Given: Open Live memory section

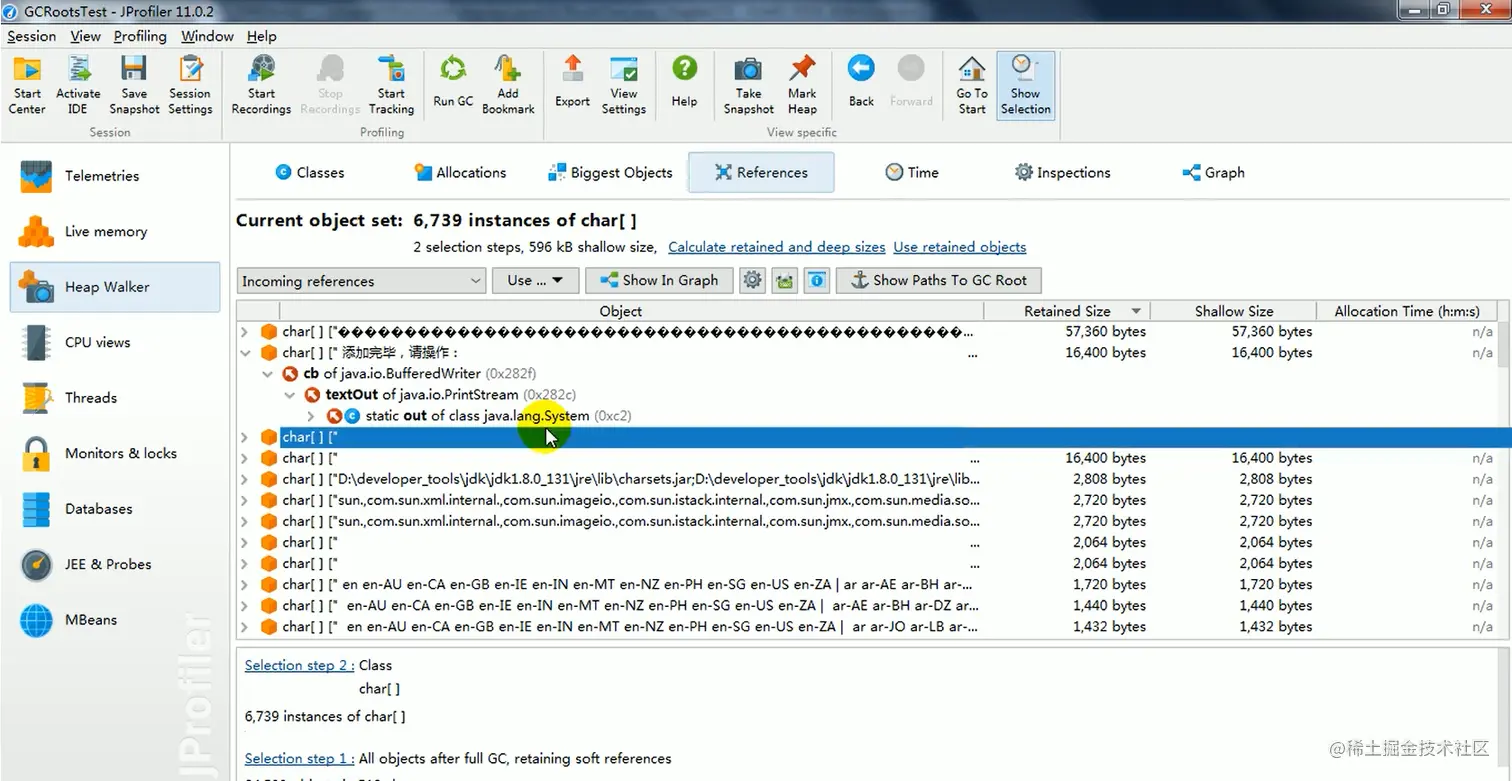Looking at the screenshot, I should tap(115, 231).
